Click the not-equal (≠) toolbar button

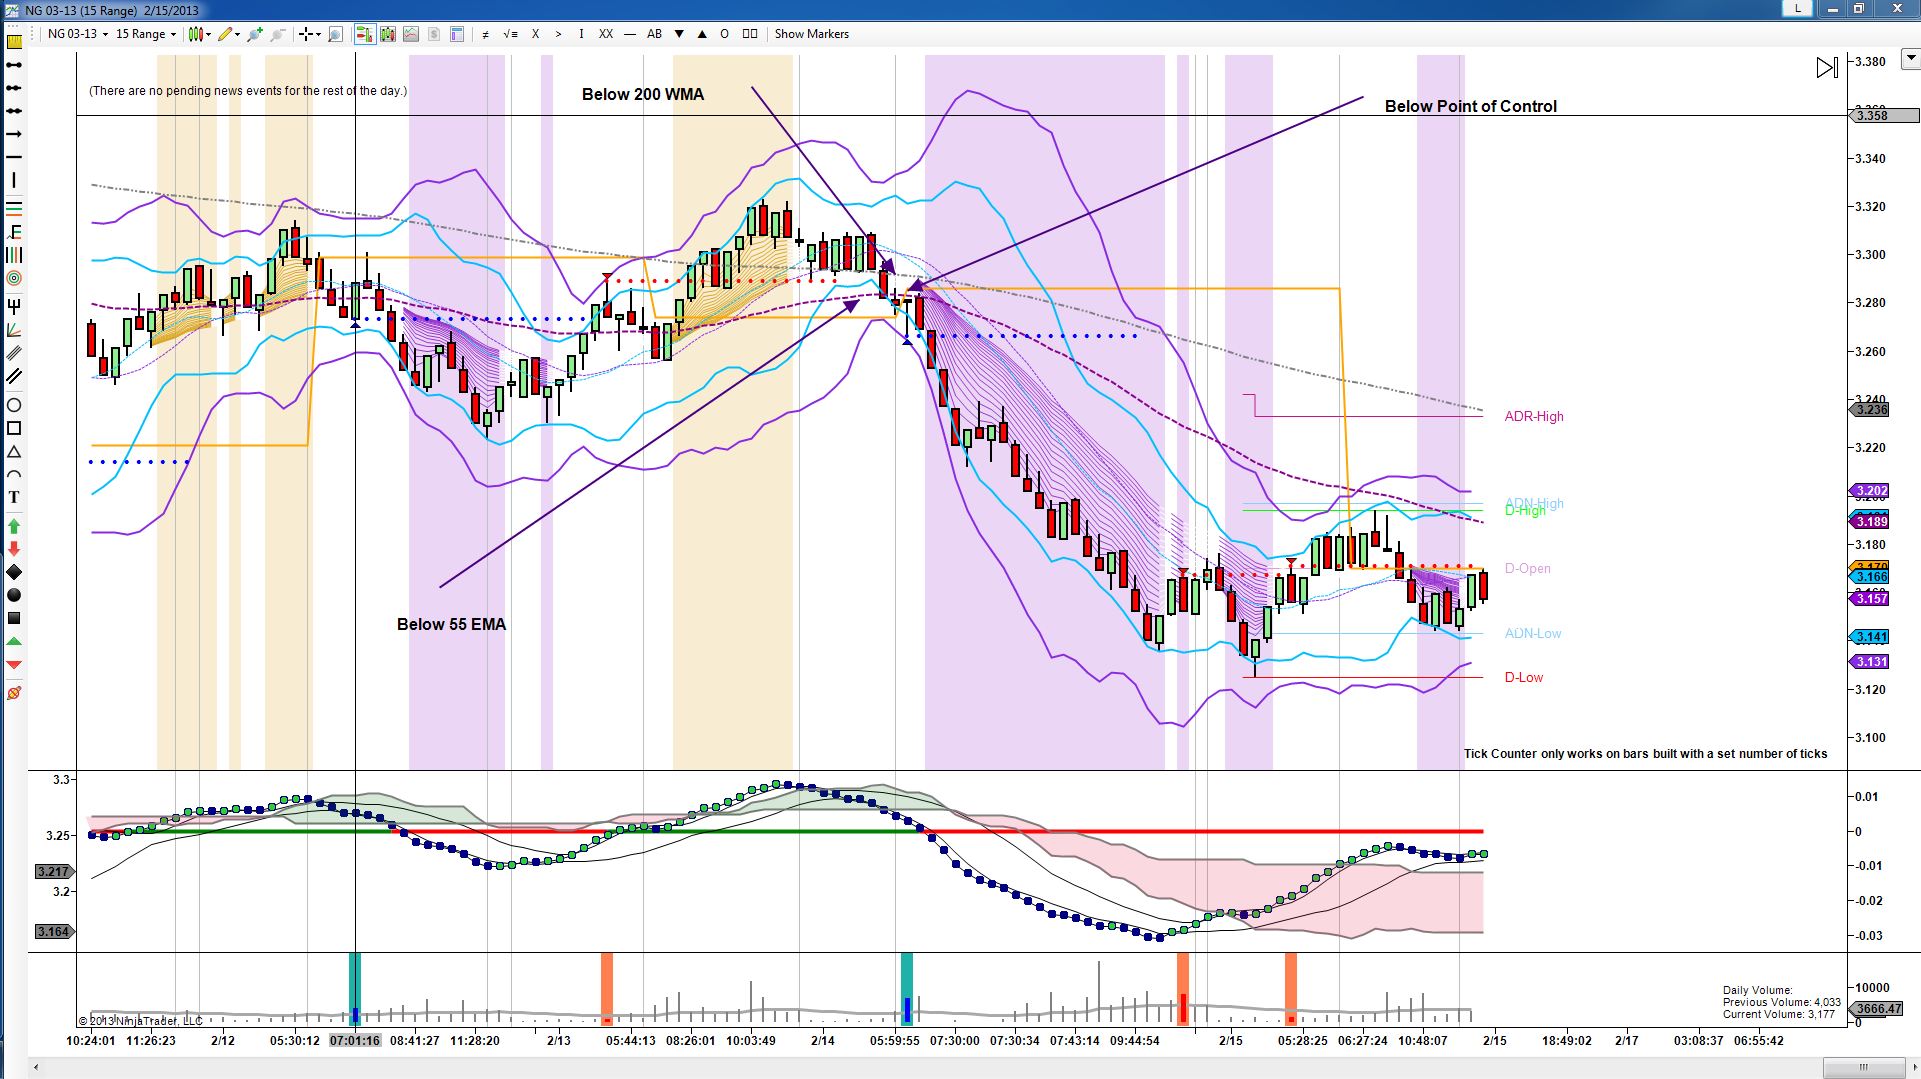click(x=486, y=34)
